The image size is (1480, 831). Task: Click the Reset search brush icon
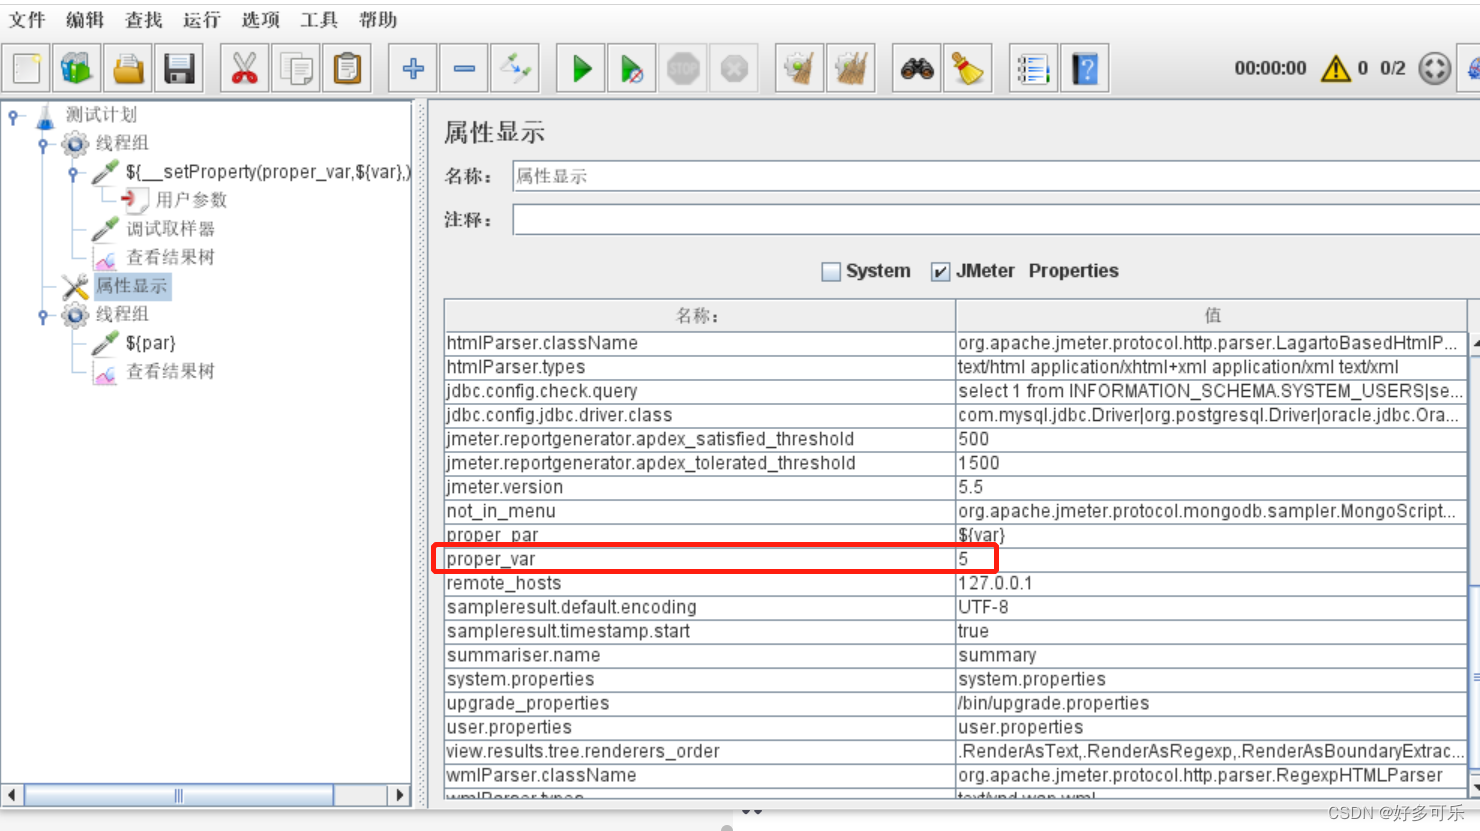point(968,69)
